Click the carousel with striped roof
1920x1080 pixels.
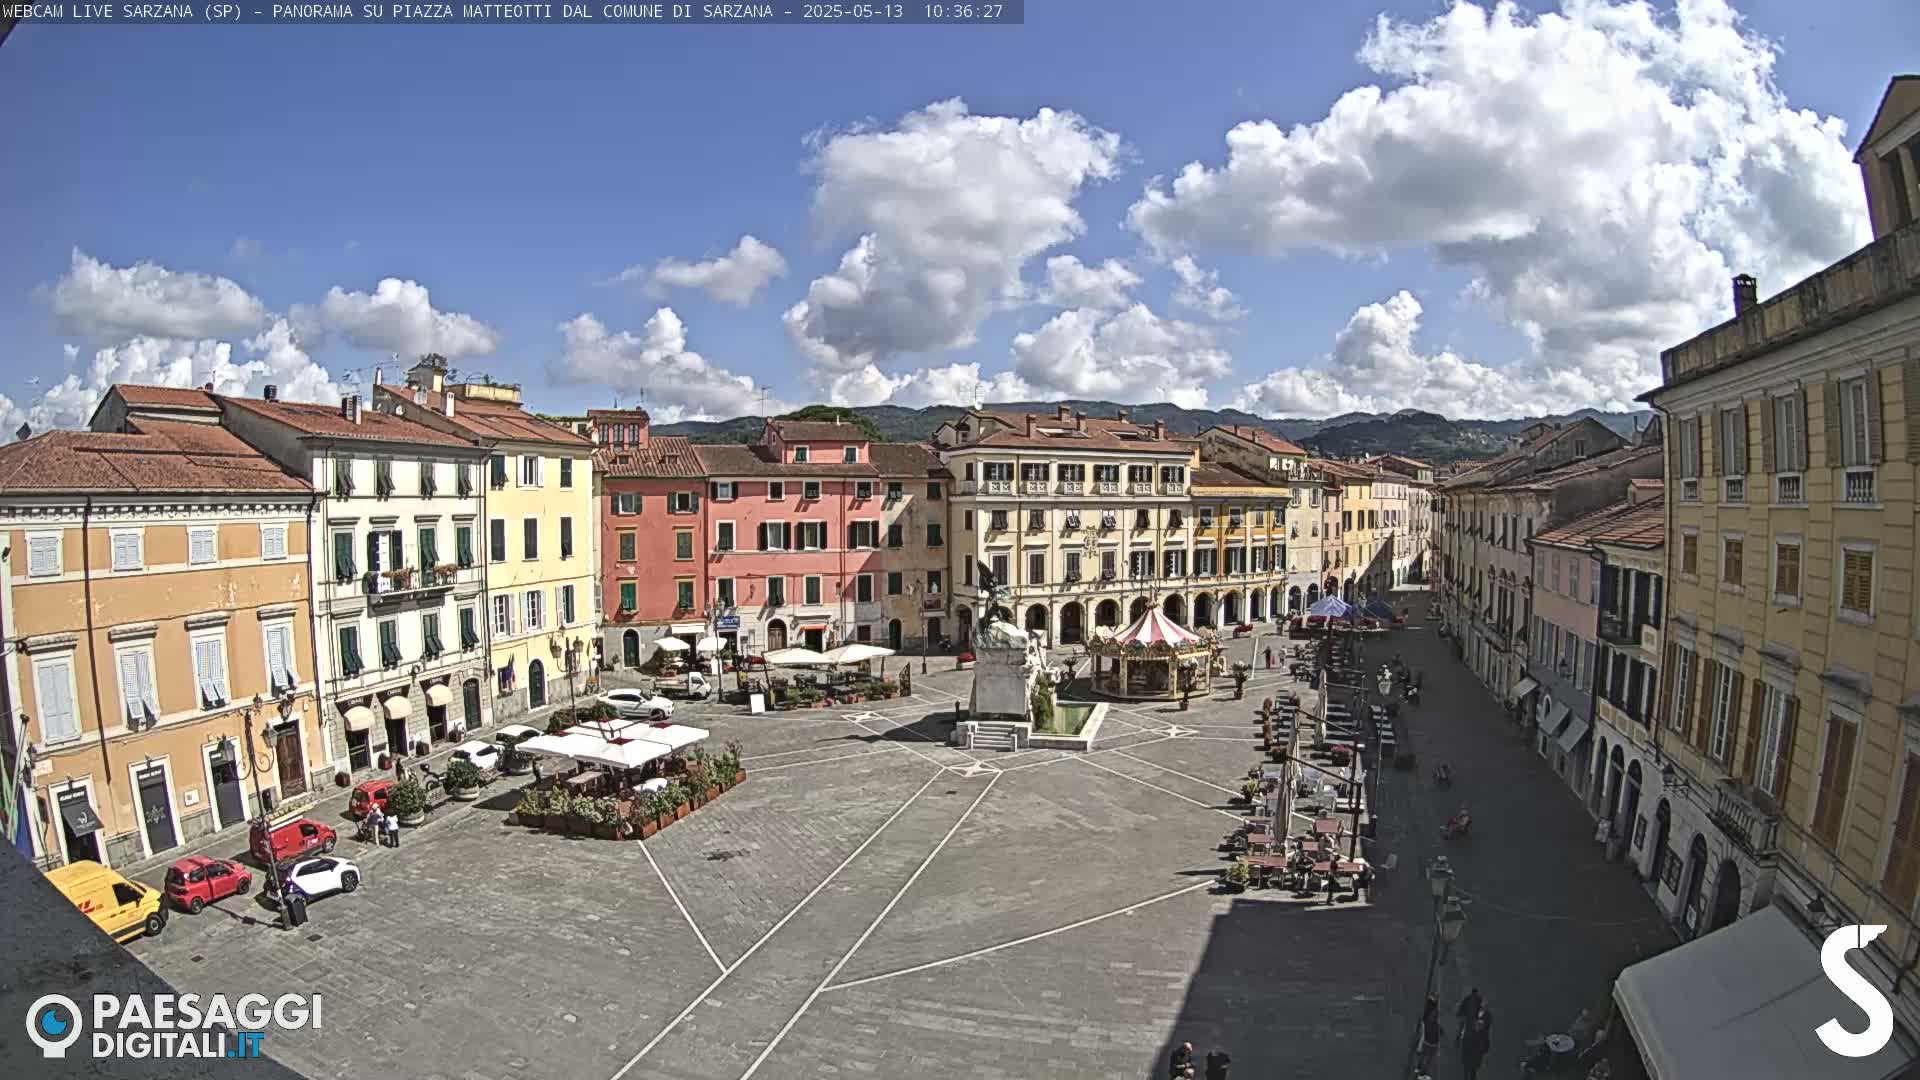point(1152,653)
